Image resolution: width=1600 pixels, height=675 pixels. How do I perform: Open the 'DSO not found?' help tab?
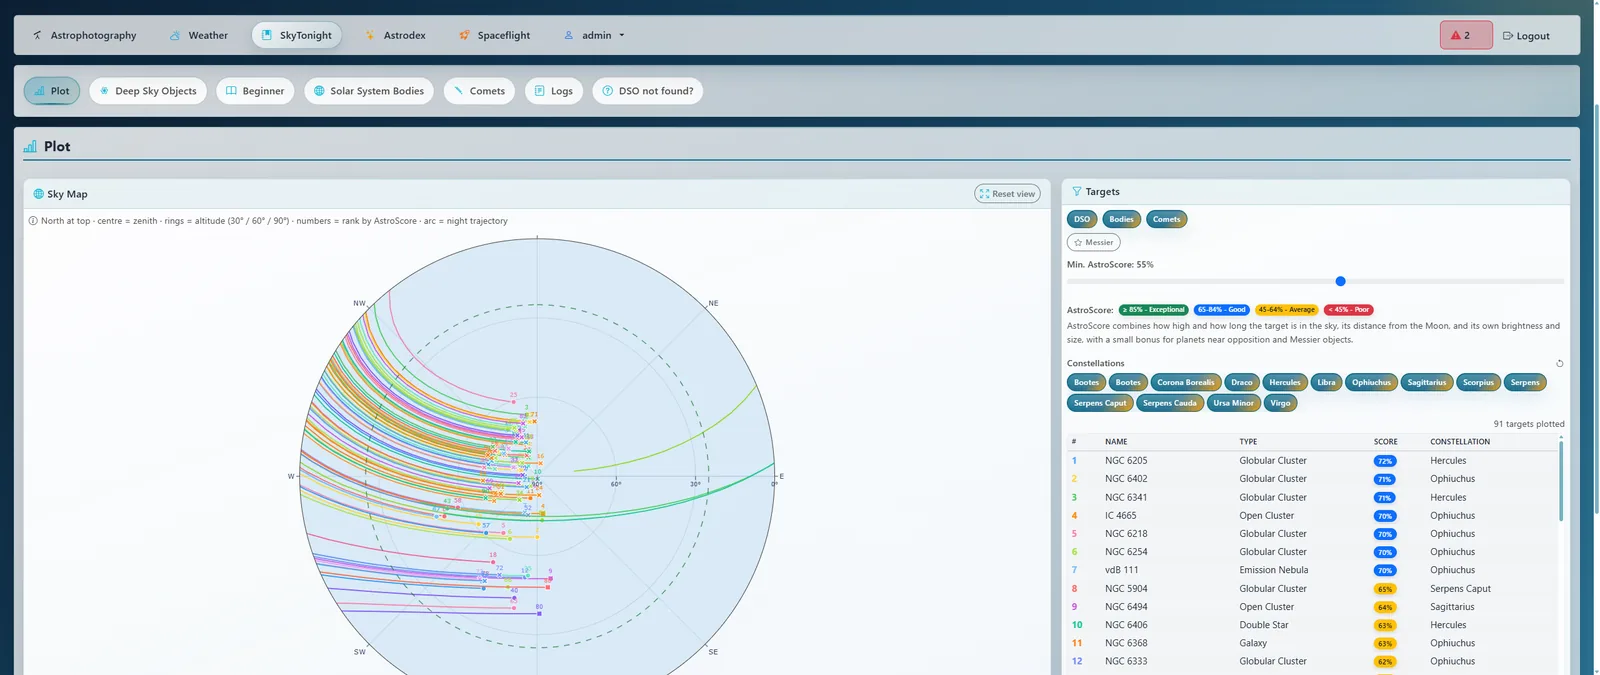tap(648, 91)
